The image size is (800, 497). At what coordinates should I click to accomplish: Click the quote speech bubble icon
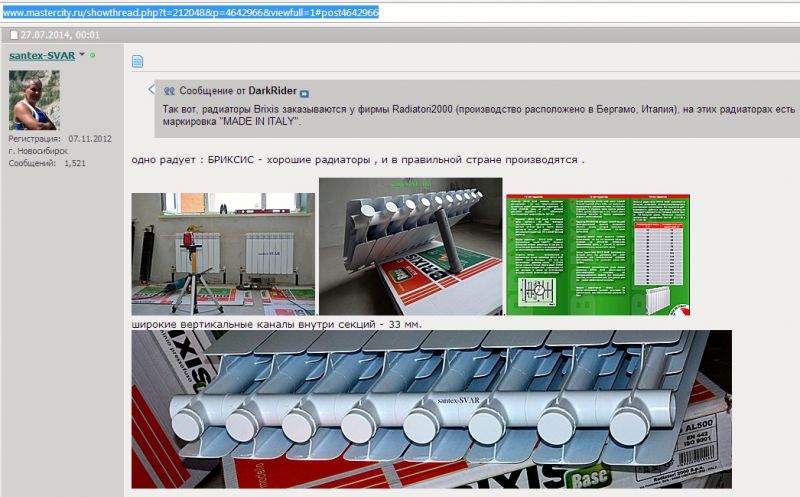pos(169,90)
